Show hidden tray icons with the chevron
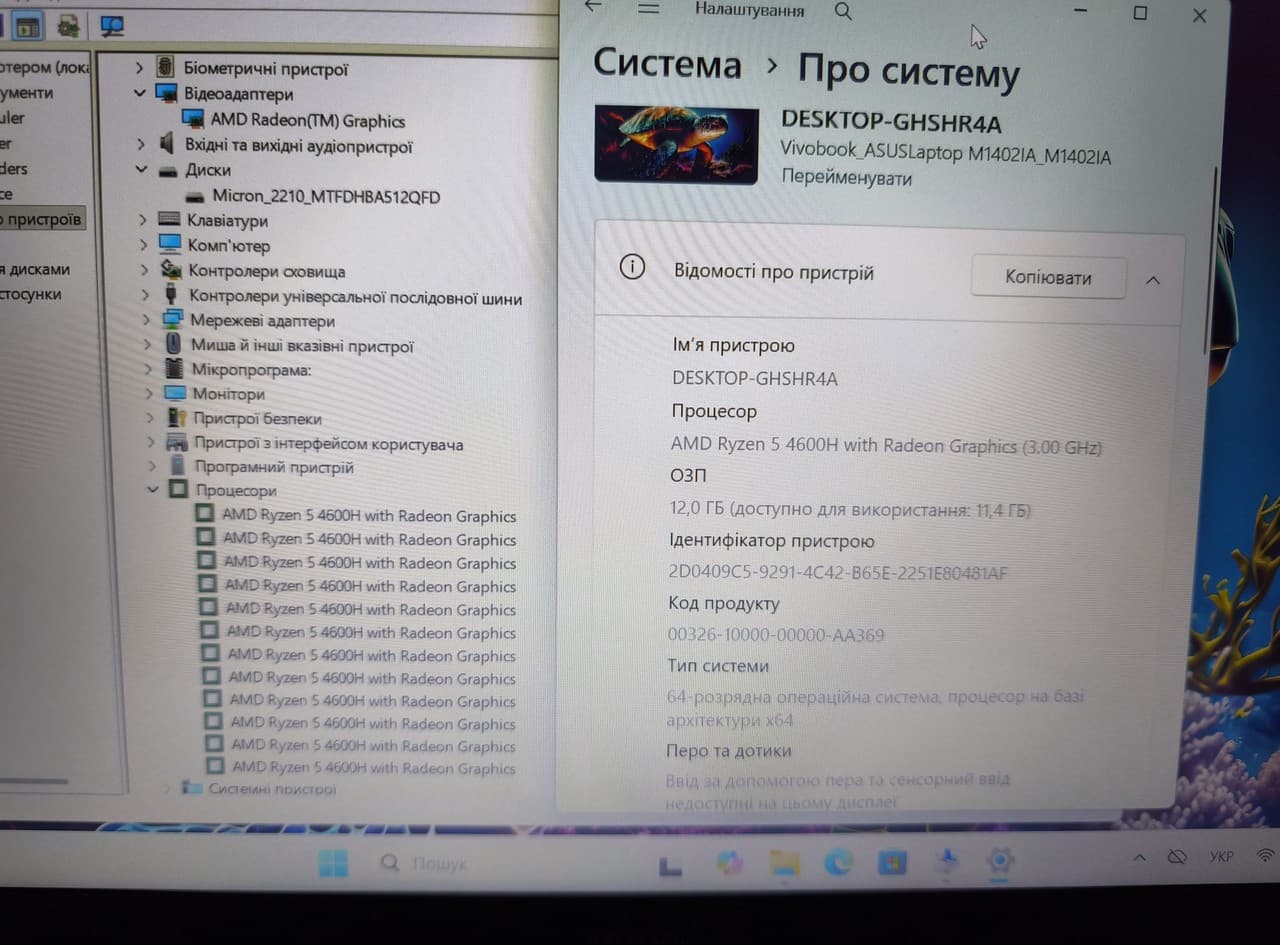Viewport: 1280px width, 945px height. point(1140,858)
